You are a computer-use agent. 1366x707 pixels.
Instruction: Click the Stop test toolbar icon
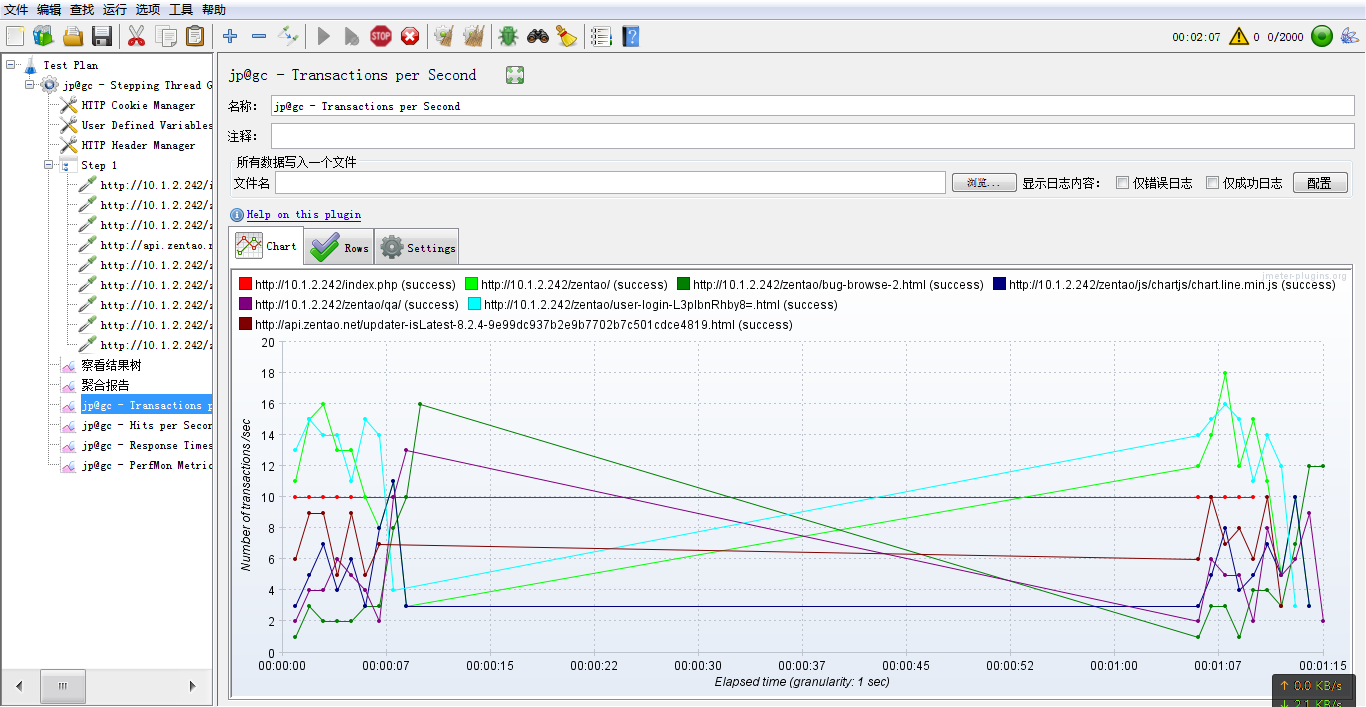click(x=381, y=37)
